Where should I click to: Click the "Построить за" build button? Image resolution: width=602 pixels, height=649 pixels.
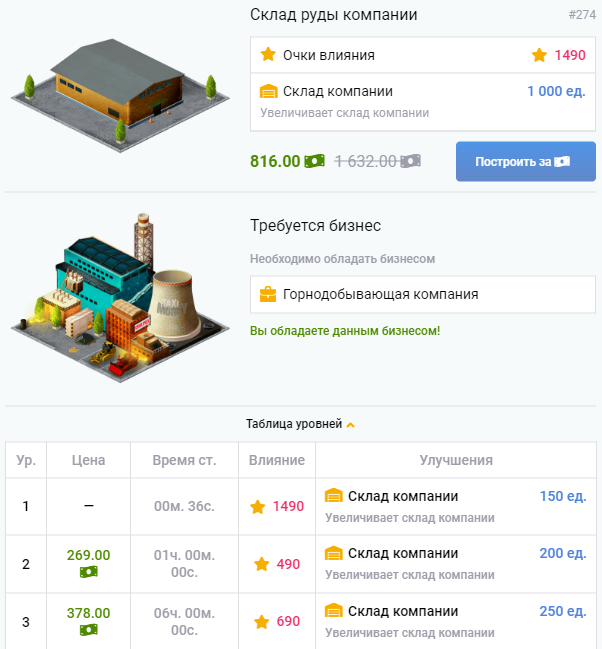pos(525,162)
